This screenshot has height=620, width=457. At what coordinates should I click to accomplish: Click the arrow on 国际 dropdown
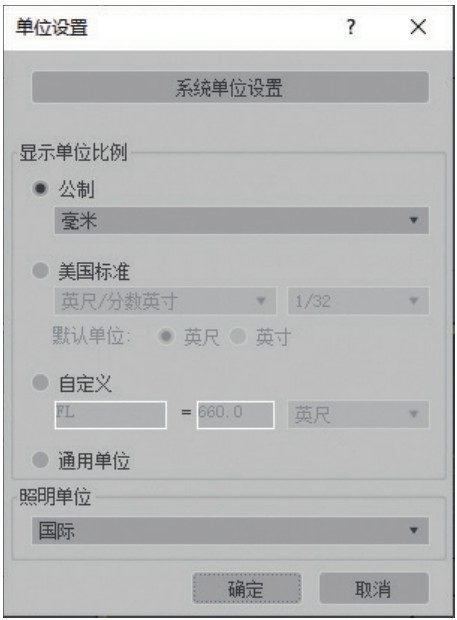click(x=414, y=531)
